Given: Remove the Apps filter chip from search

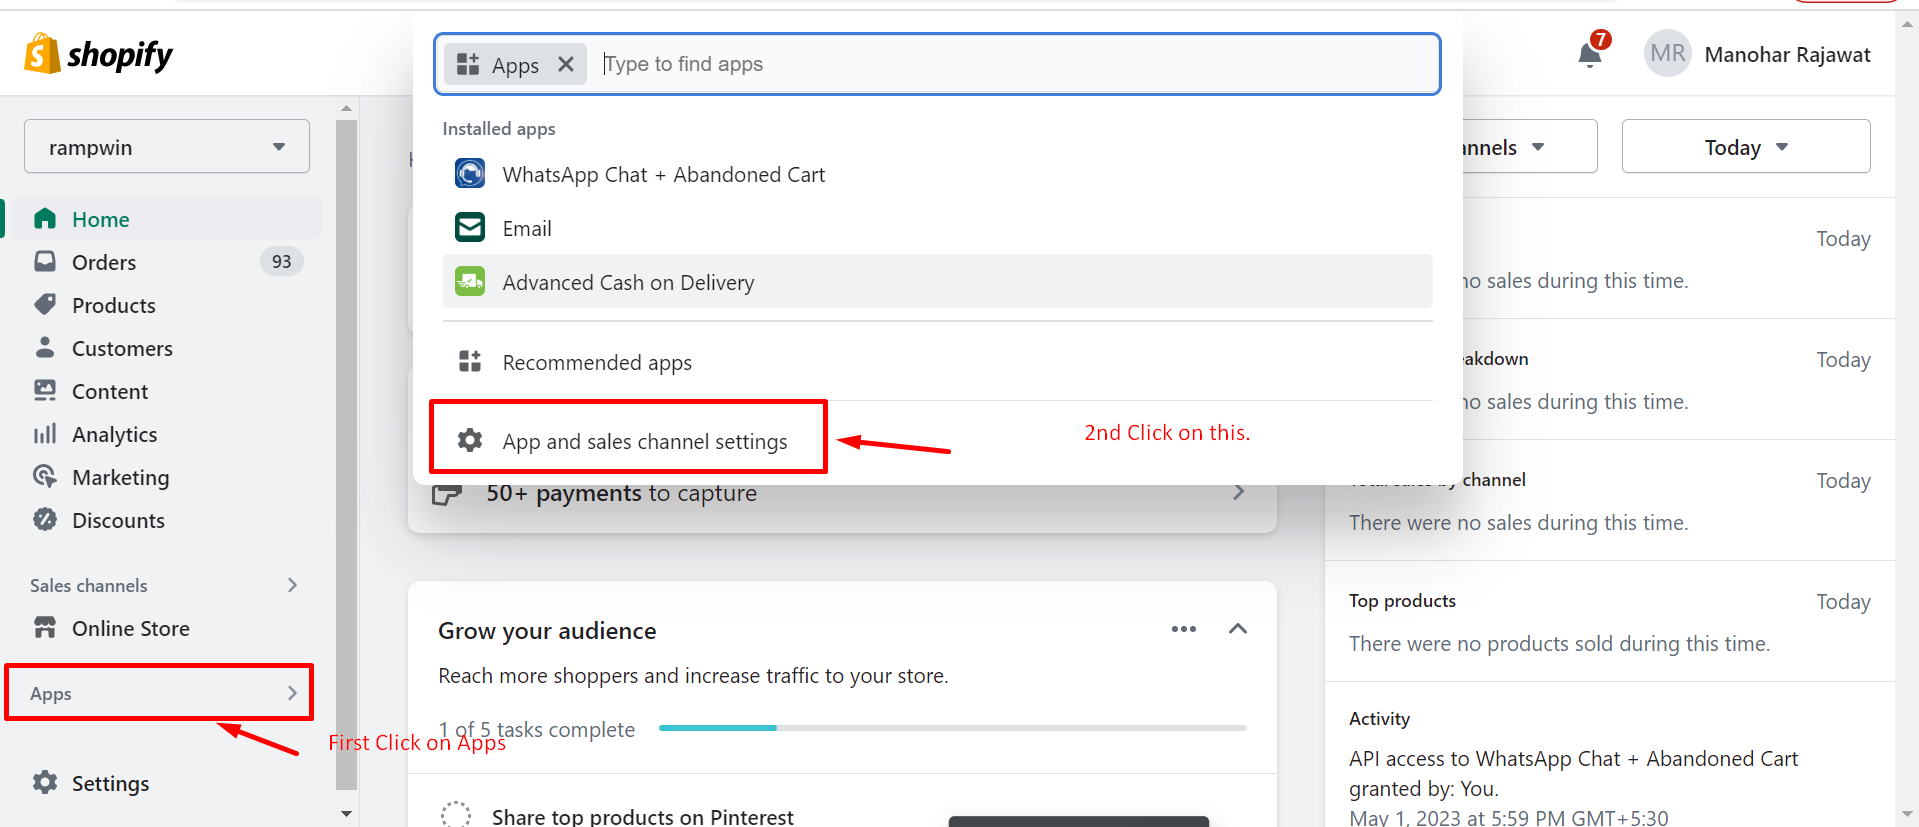Looking at the screenshot, I should [566, 65].
